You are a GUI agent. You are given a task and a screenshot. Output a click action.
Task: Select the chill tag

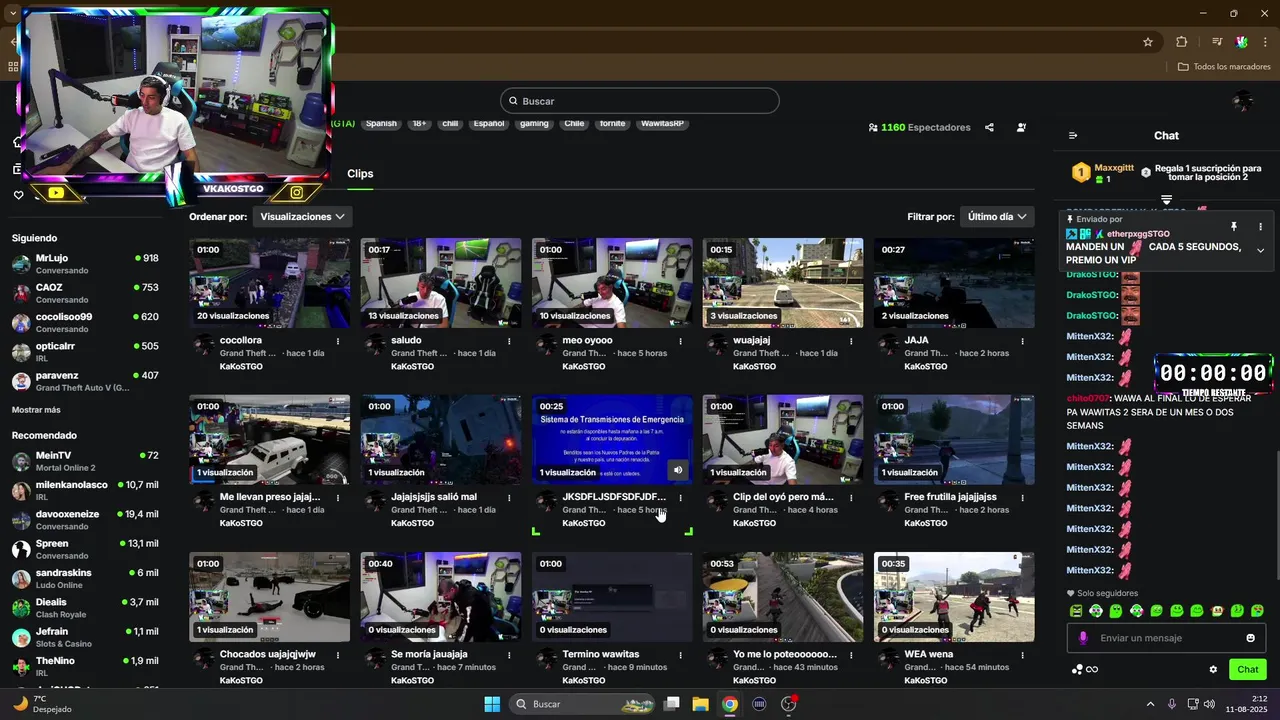450,124
